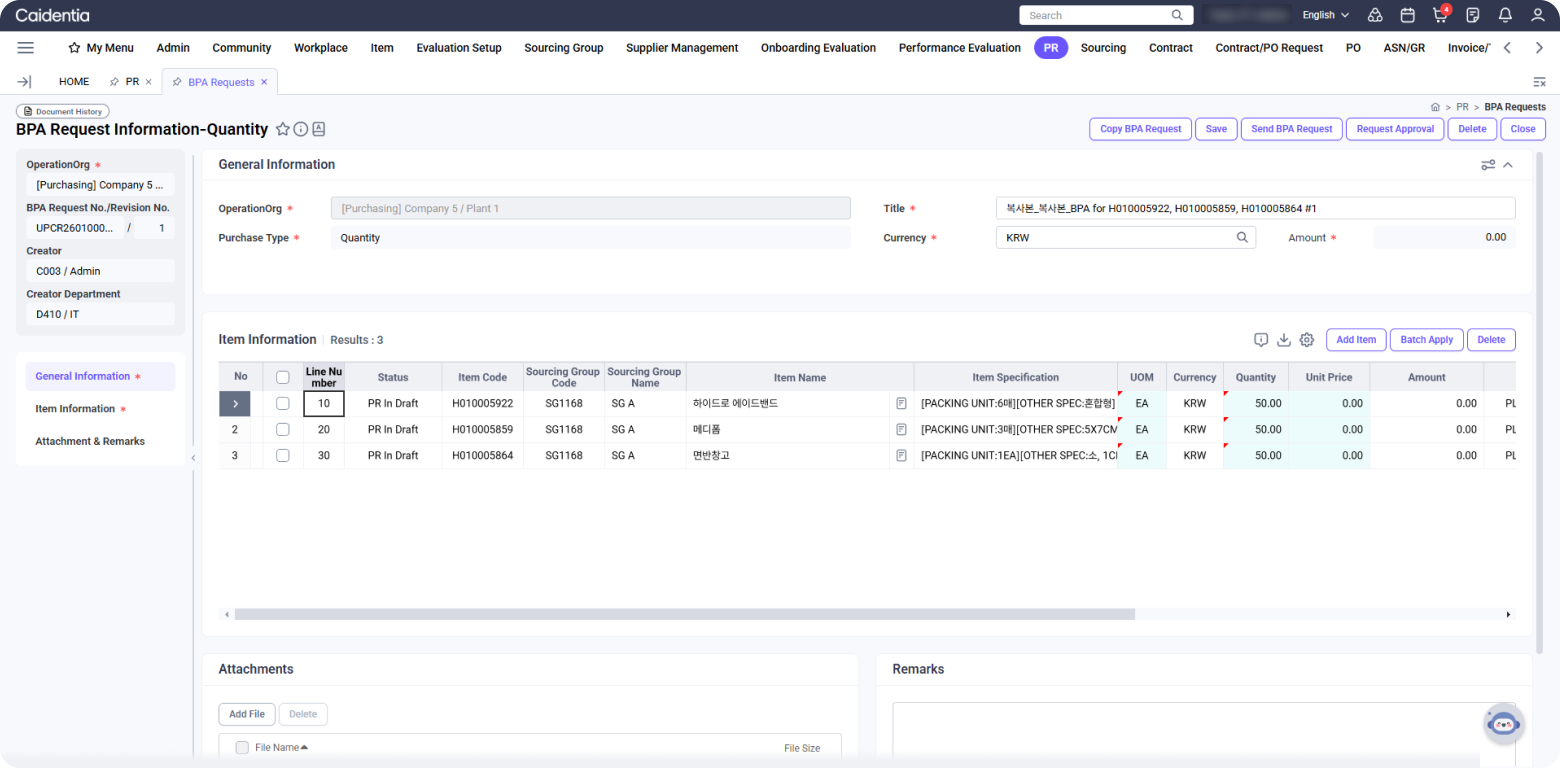Image resolution: width=1560 pixels, height=768 pixels.
Task: Check the box for line 10
Action: coord(283,404)
